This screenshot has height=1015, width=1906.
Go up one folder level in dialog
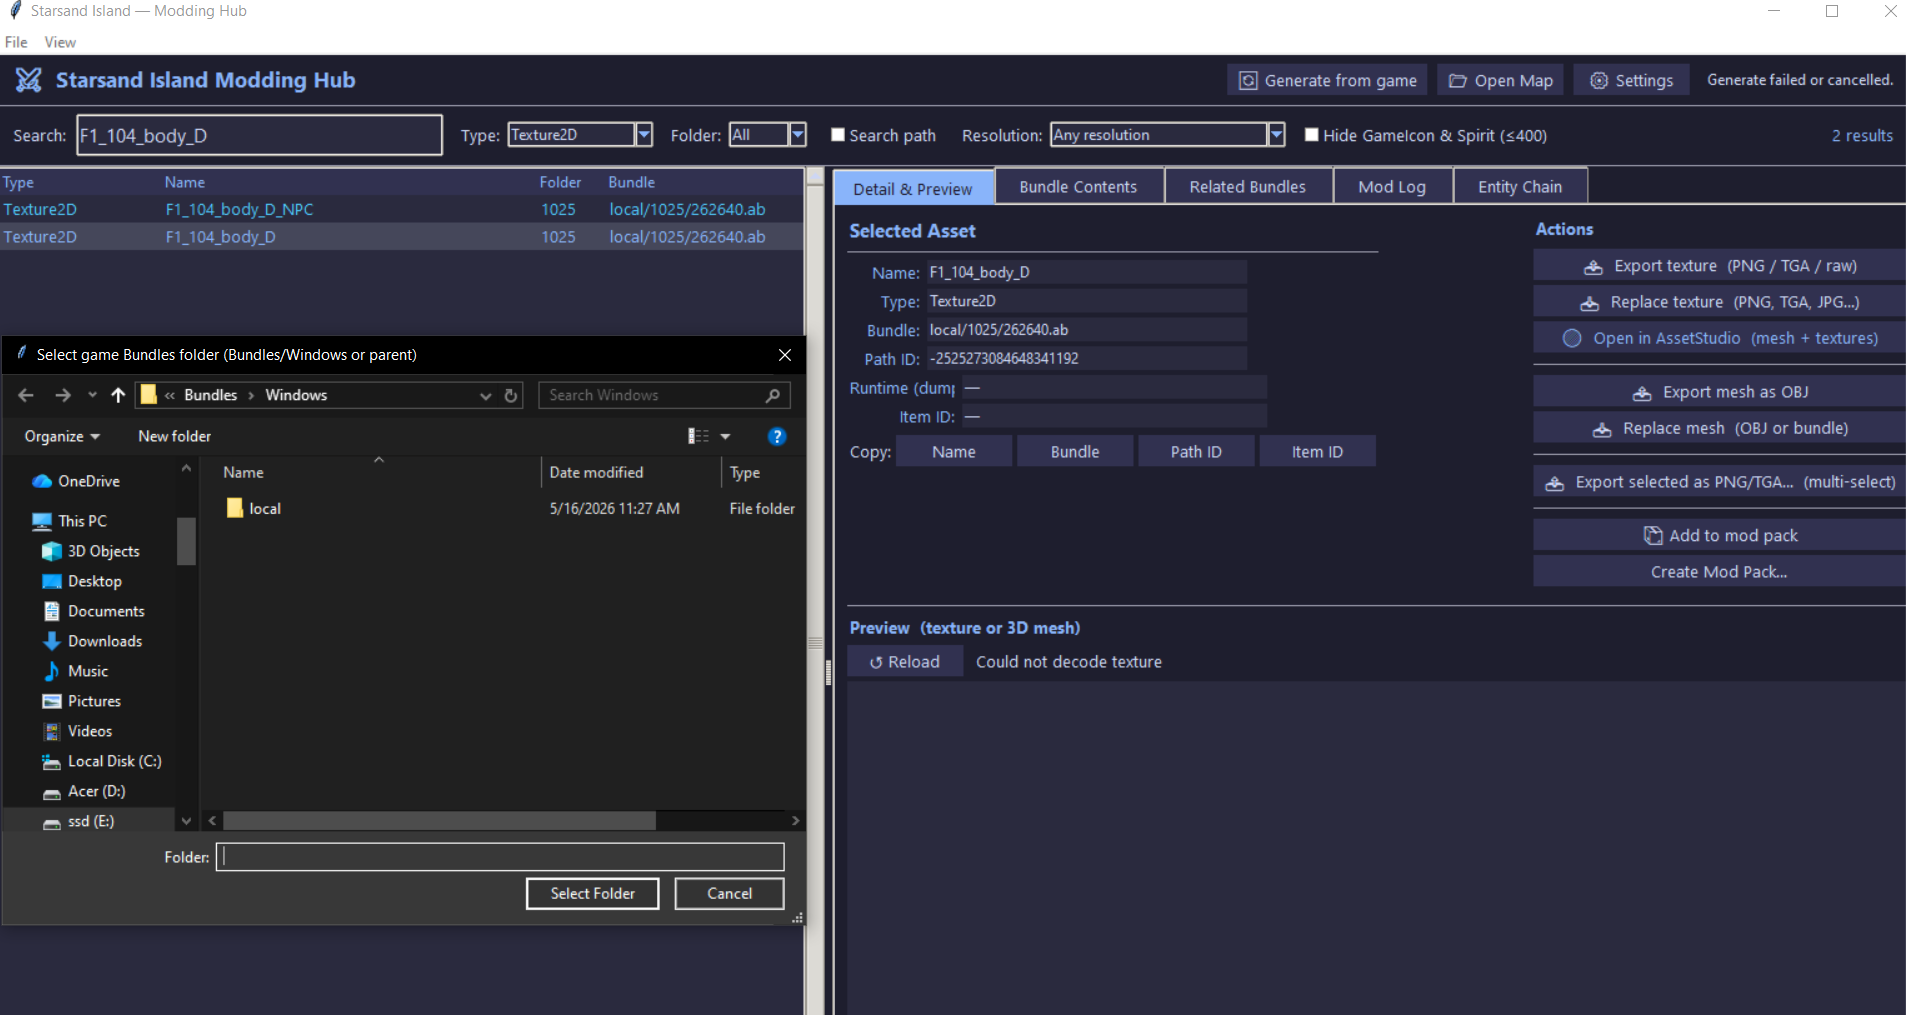tap(118, 395)
